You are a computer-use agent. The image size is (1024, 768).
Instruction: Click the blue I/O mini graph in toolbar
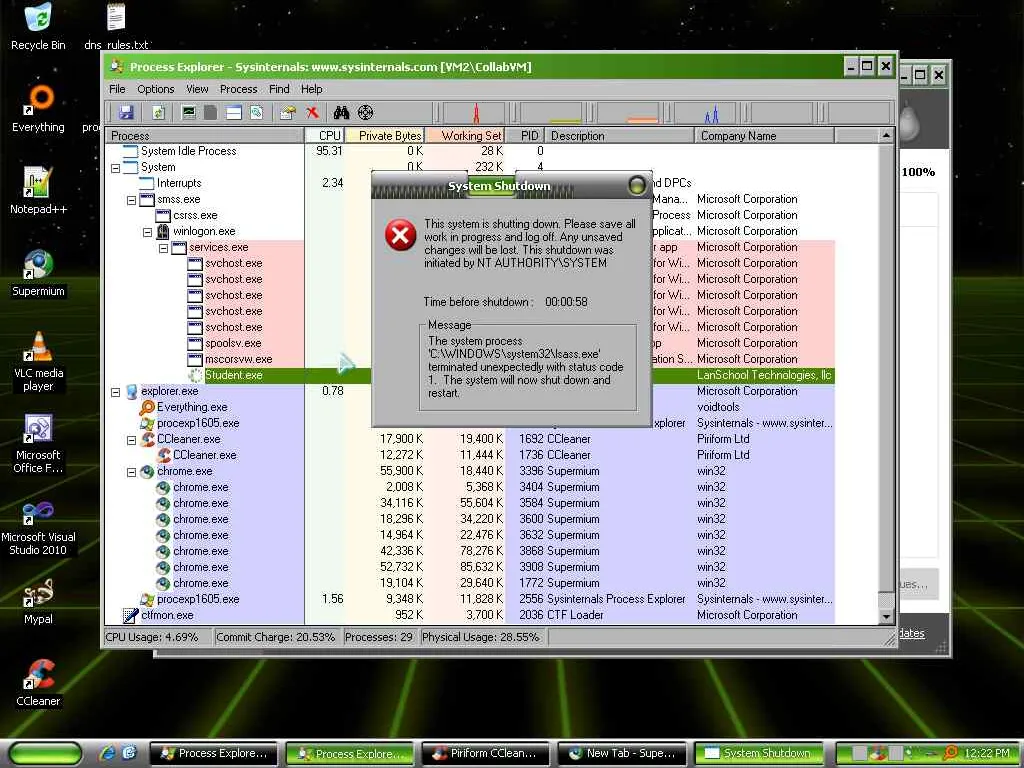705,112
